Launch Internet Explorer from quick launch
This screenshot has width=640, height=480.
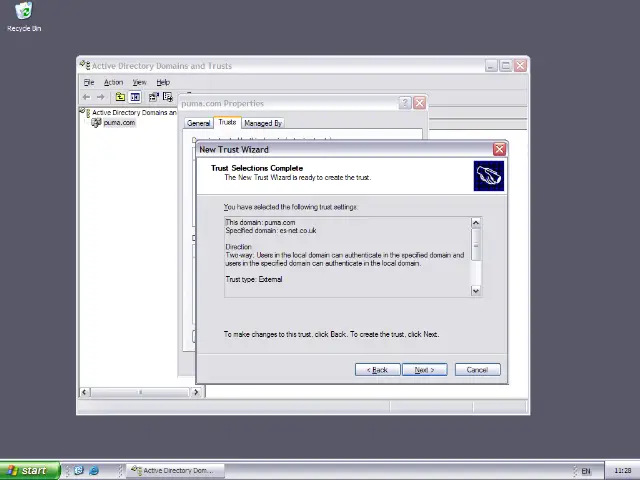94,471
